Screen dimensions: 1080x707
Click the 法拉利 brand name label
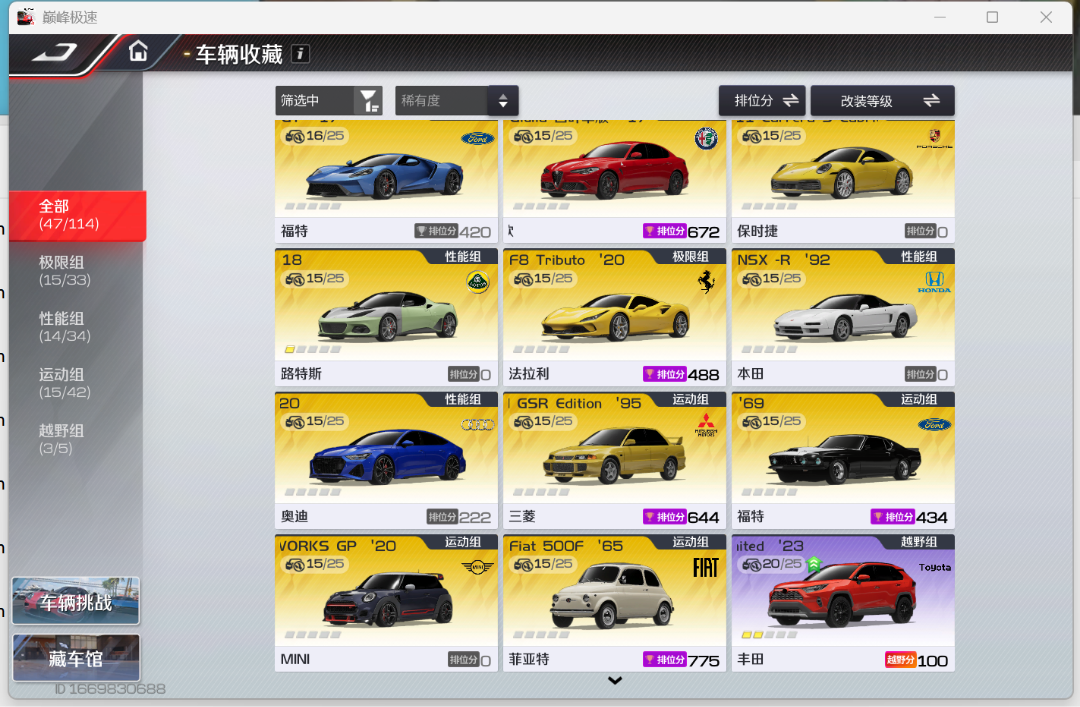click(x=529, y=373)
